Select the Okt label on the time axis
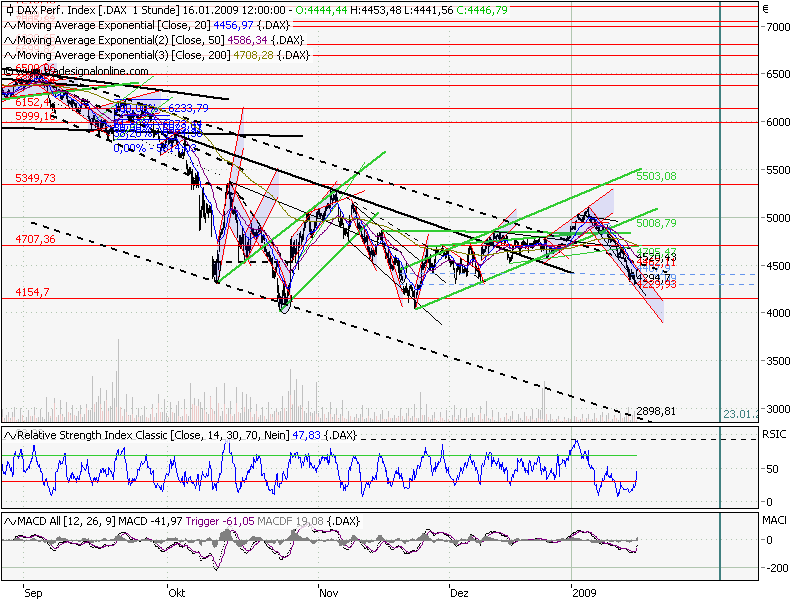This screenshot has height=600, width=800. pyautogui.click(x=176, y=591)
